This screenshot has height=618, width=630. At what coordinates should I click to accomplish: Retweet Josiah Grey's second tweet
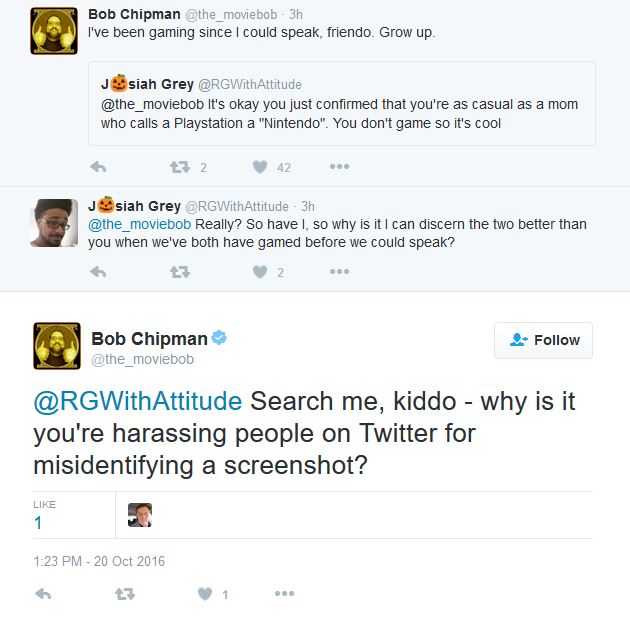coord(180,272)
